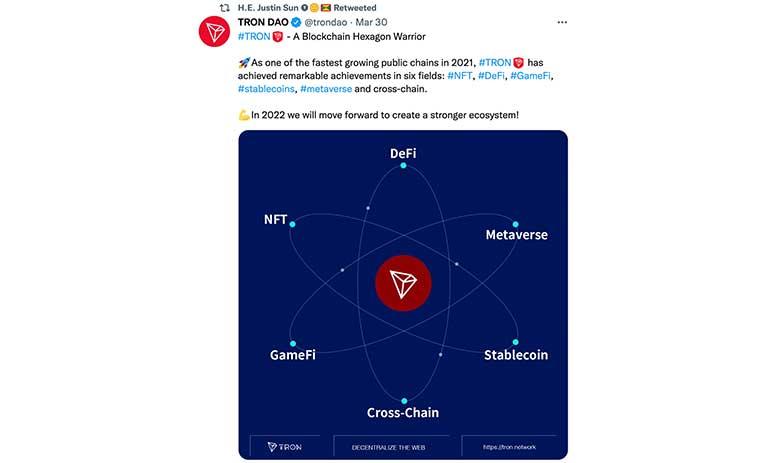
Task: Click H.E. Justin Sun Retweeted label
Action: point(307,8)
